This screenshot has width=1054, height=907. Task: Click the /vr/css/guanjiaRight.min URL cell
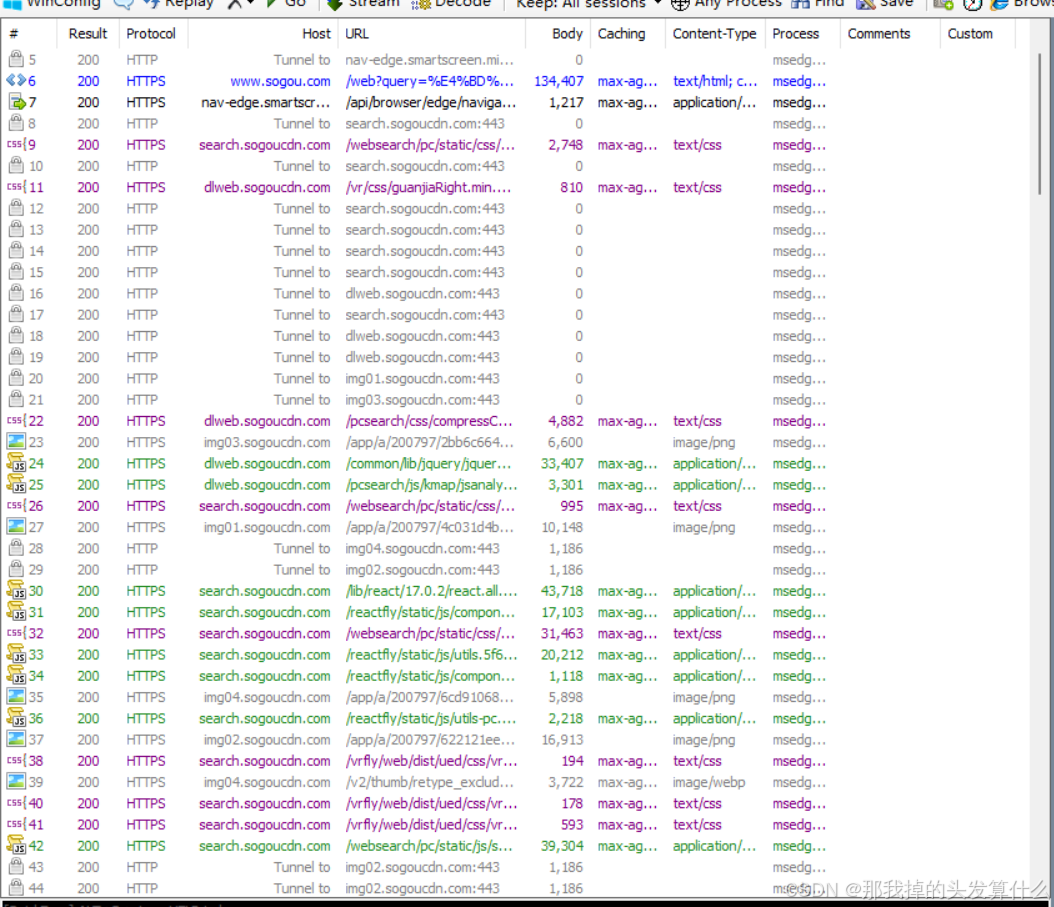tap(428, 188)
